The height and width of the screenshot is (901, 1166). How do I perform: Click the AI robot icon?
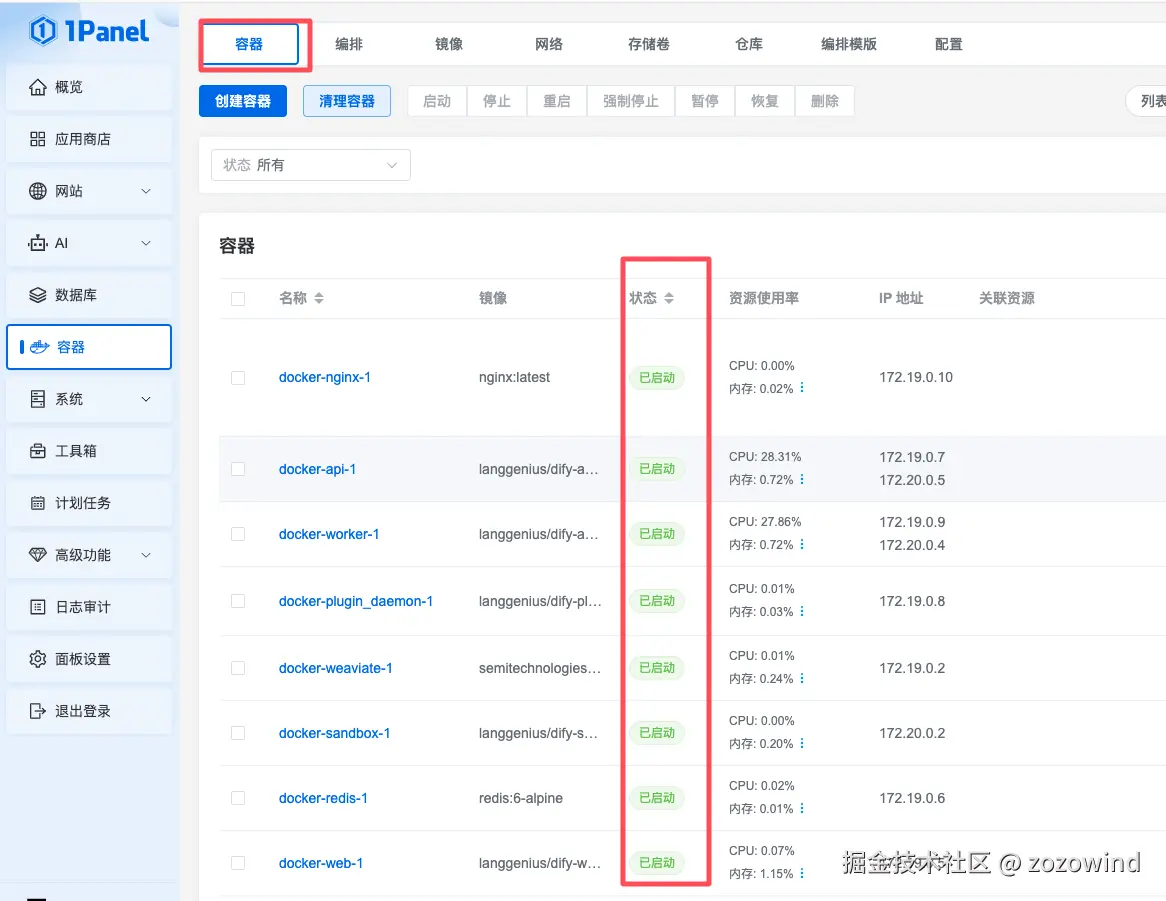point(37,243)
